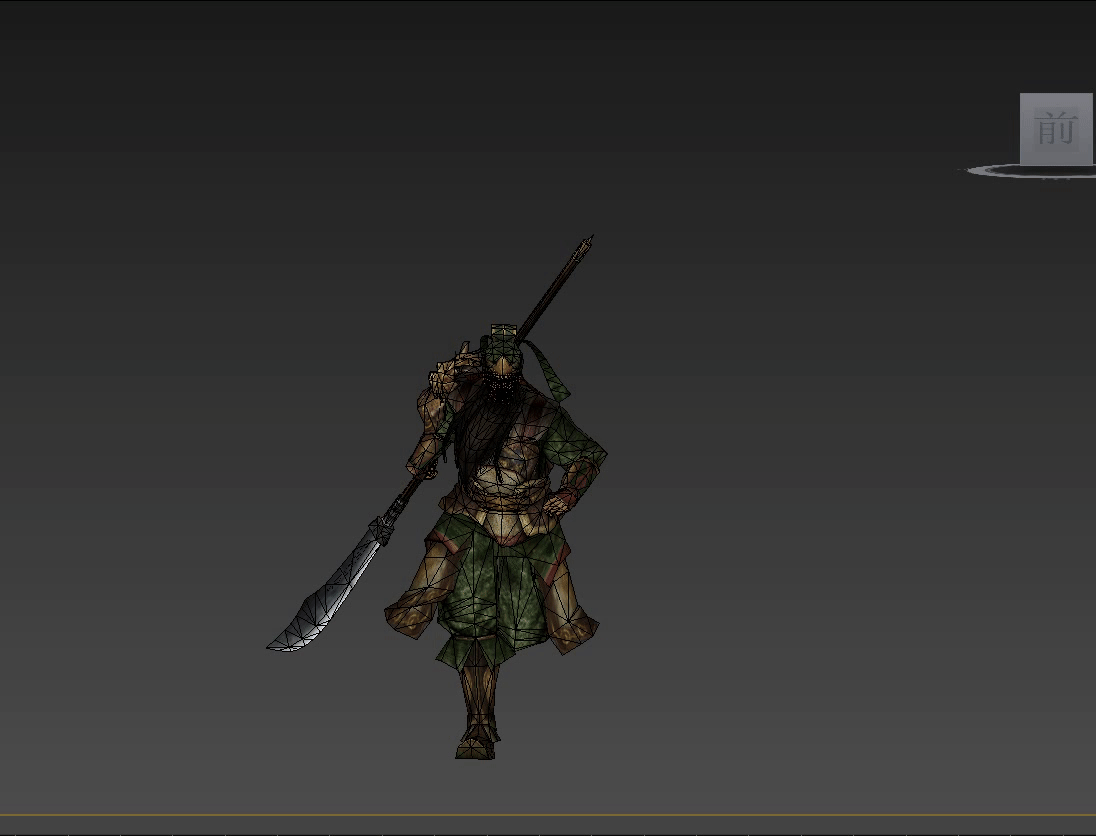The image size is (1096, 836).
Task: Select the warrior's green hat
Action: [505, 342]
